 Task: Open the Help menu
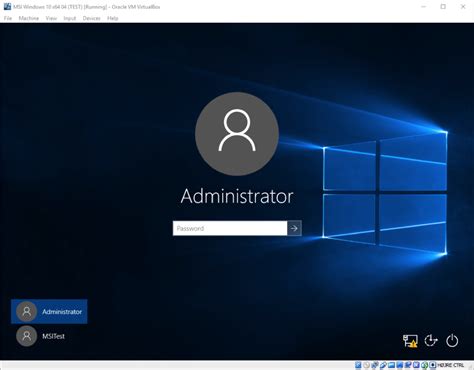click(x=113, y=18)
